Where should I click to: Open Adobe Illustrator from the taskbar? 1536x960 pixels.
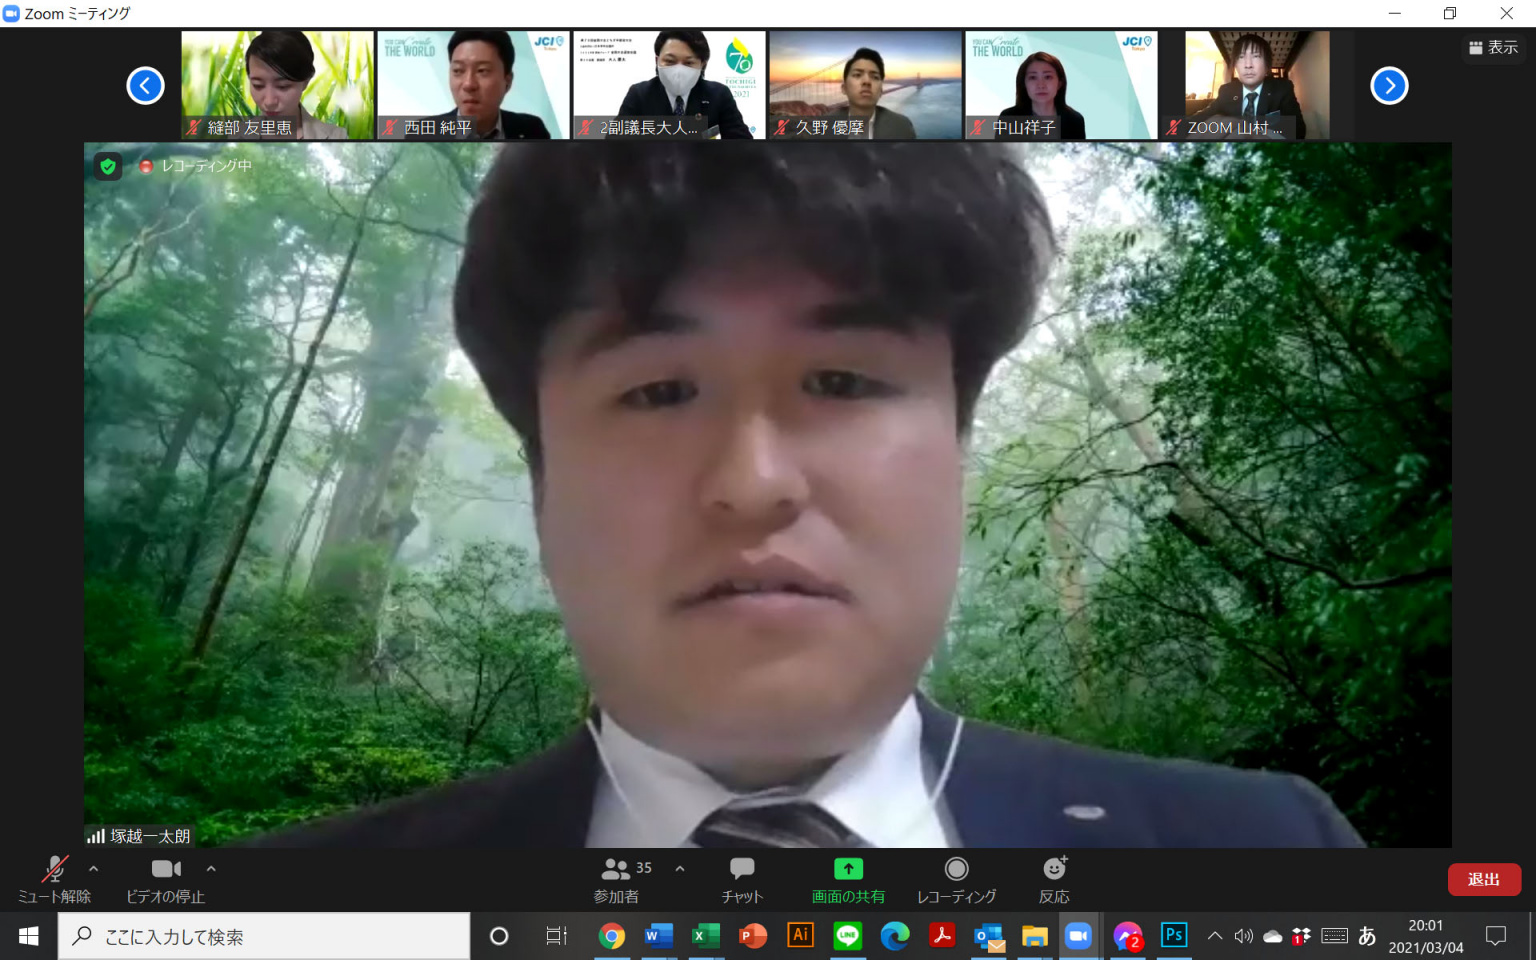(800, 935)
